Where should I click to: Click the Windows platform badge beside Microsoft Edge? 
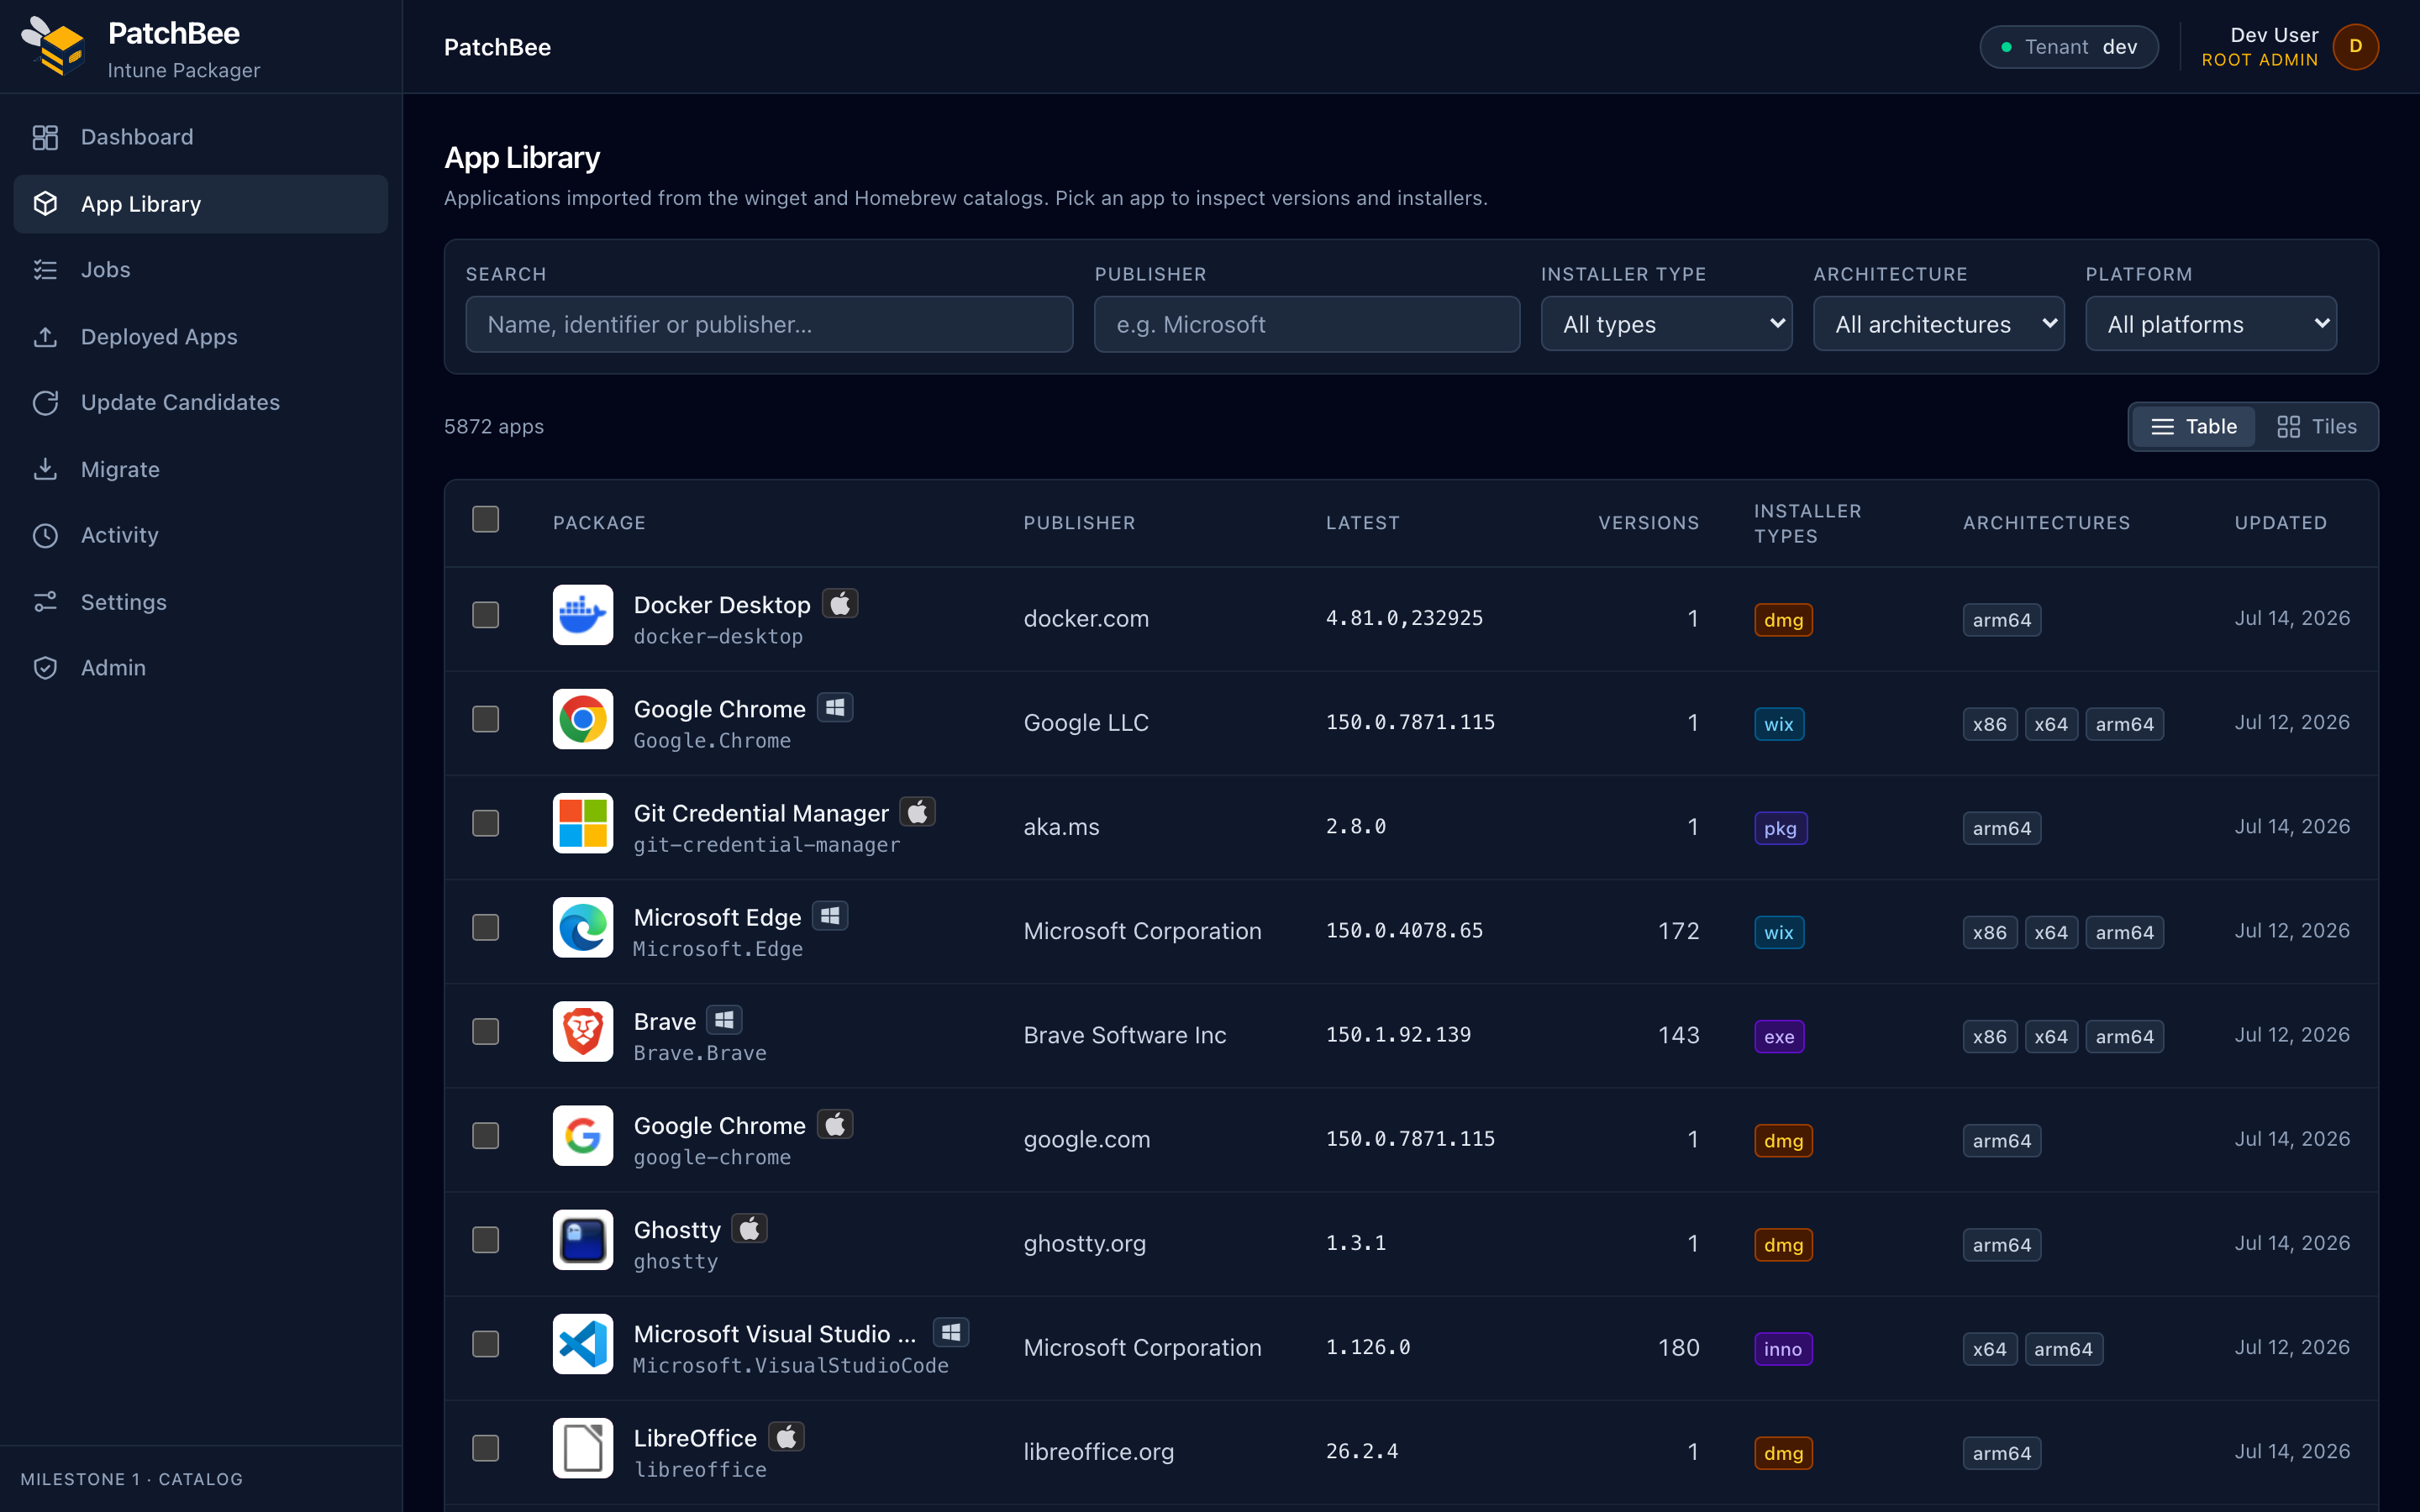coord(830,915)
